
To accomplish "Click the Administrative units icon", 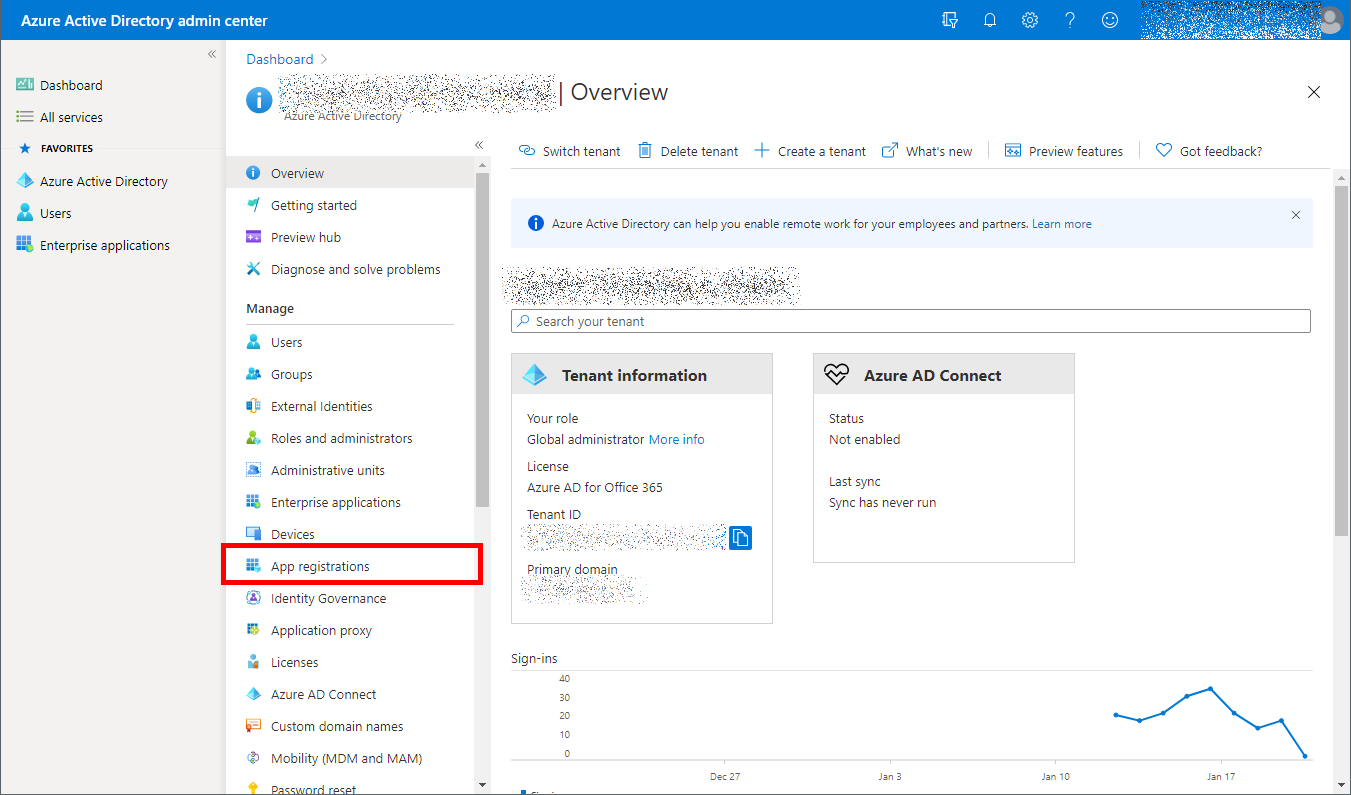I will 253,470.
